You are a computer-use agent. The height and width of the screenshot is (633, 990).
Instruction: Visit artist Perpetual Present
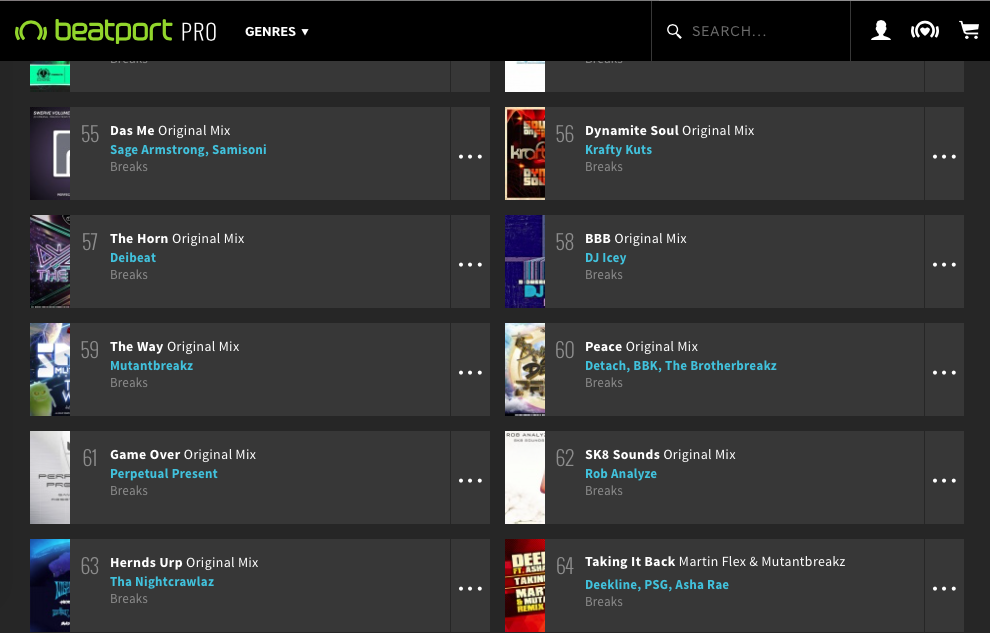pyautogui.click(x=164, y=473)
